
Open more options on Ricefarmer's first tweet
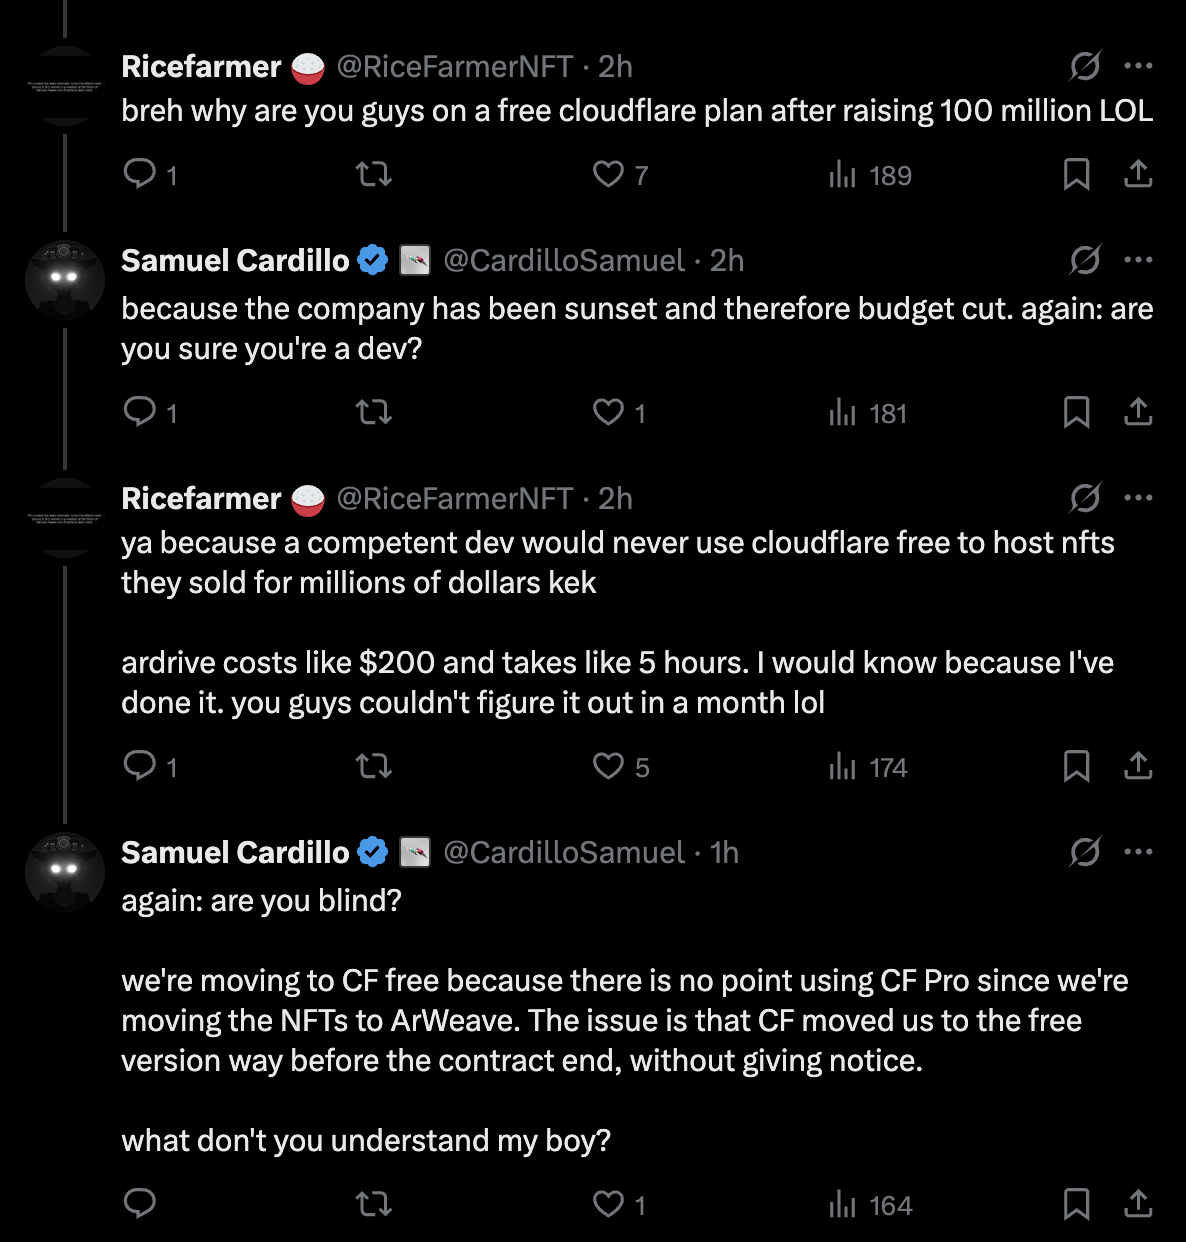pyautogui.click(x=1138, y=66)
